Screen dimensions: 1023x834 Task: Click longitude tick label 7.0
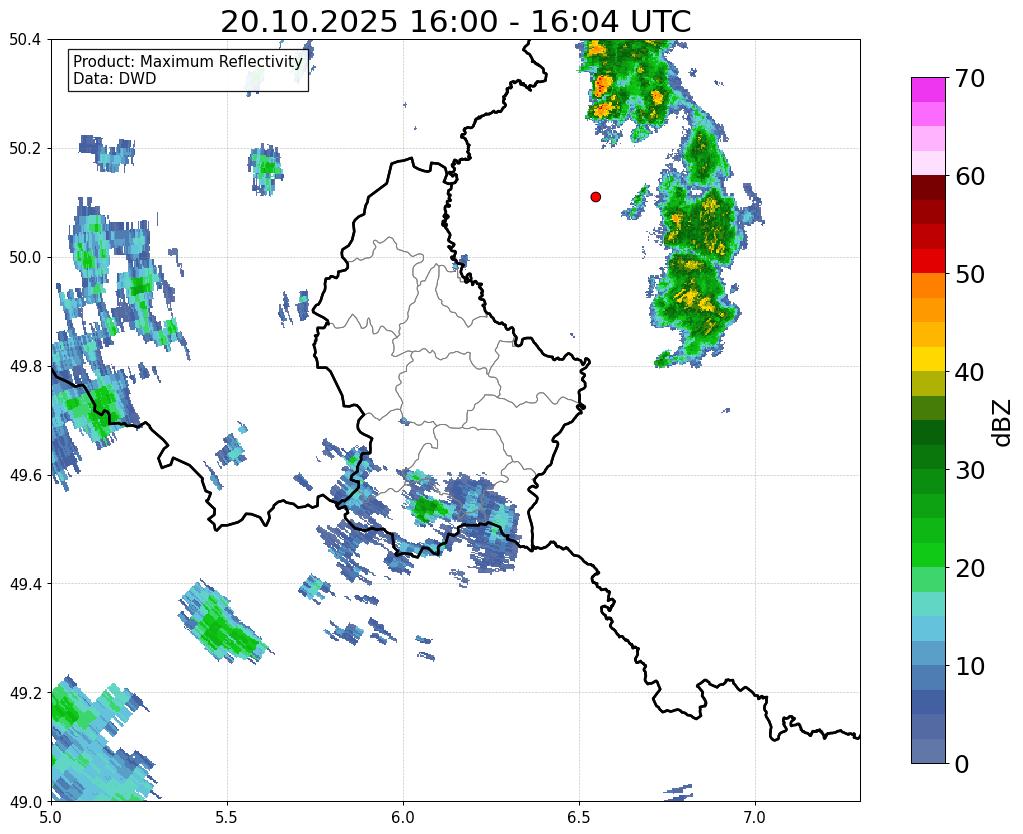[x=755, y=818]
